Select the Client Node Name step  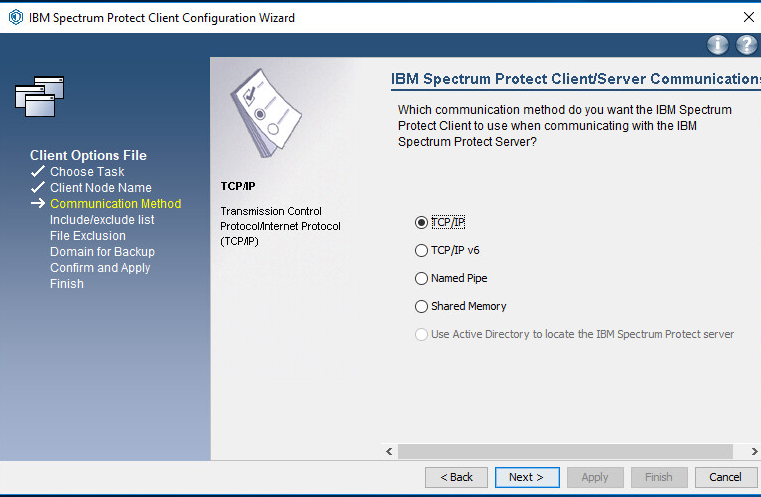click(x=101, y=187)
